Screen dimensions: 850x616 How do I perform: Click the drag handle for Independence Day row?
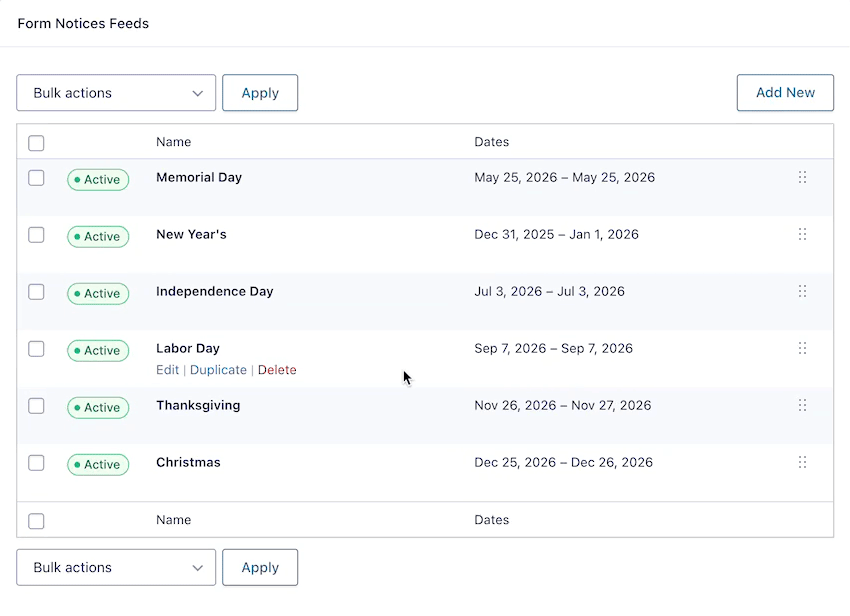pyautogui.click(x=802, y=292)
